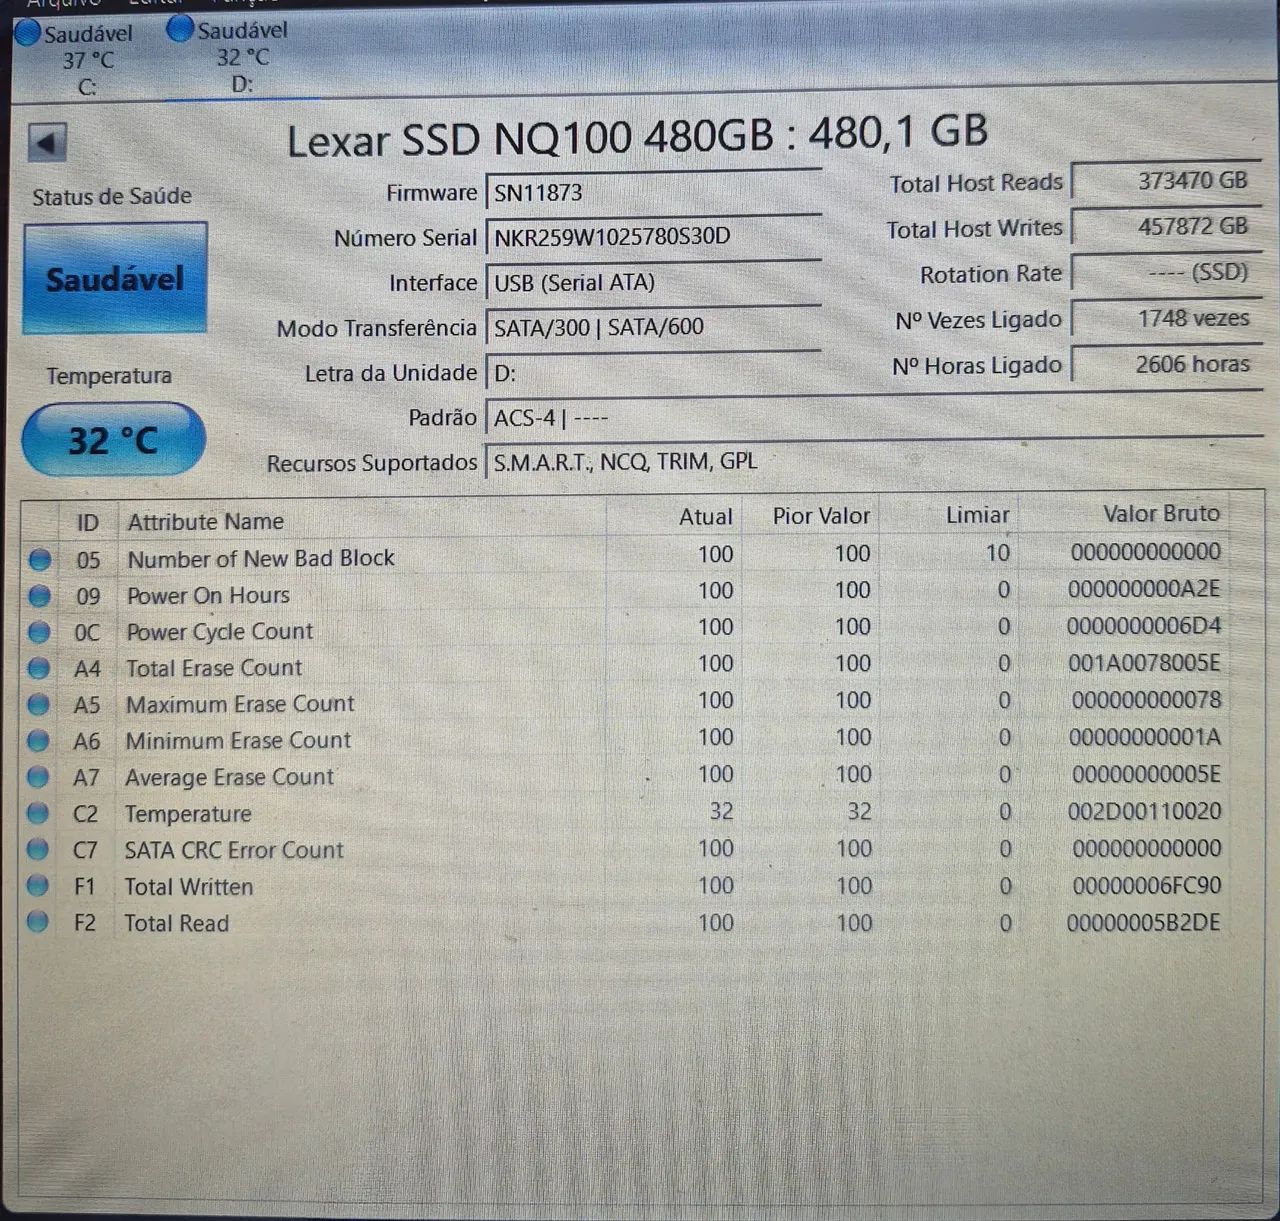The height and width of the screenshot is (1221, 1280).
Task: Click the 32 °C temperature button
Action: click(113, 439)
